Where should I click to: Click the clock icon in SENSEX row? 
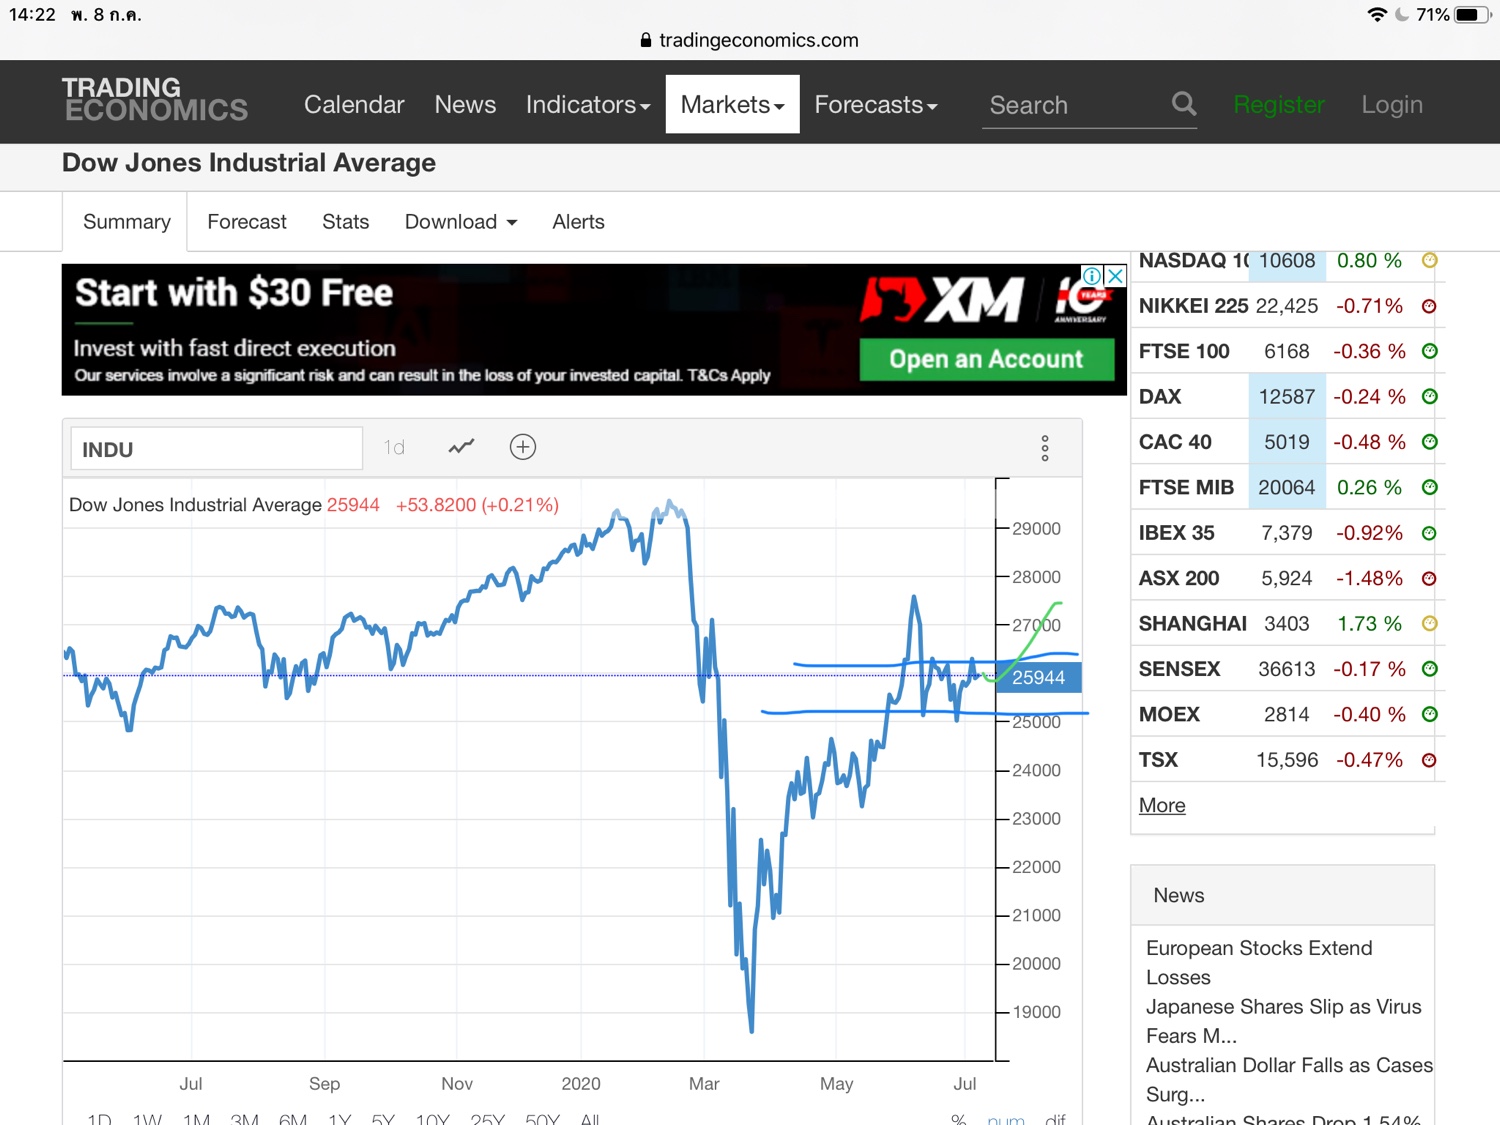pos(1430,669)
